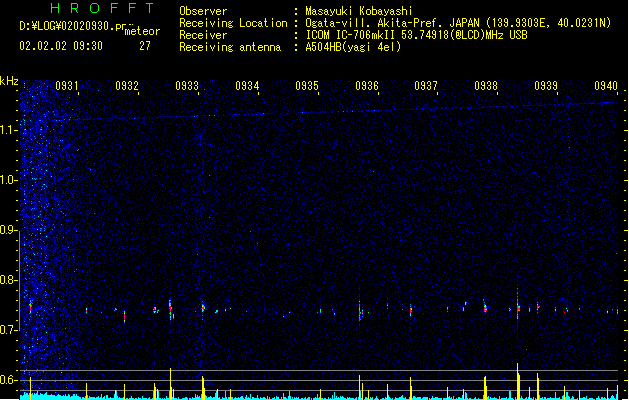Click the 1.1 kHz frequency axis label
The height and width of the screenshot is (400, 629).
click(x=8, y=130)
